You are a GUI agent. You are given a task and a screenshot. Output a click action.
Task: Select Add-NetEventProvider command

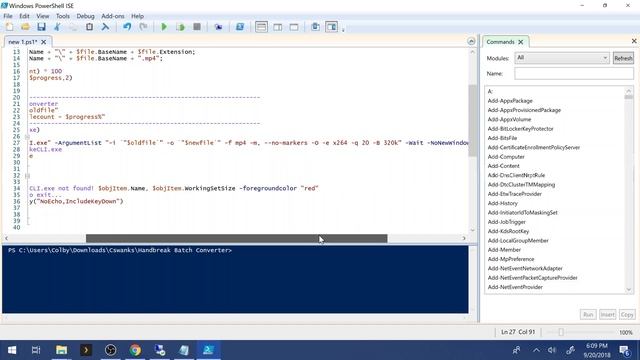click(515, 287)
